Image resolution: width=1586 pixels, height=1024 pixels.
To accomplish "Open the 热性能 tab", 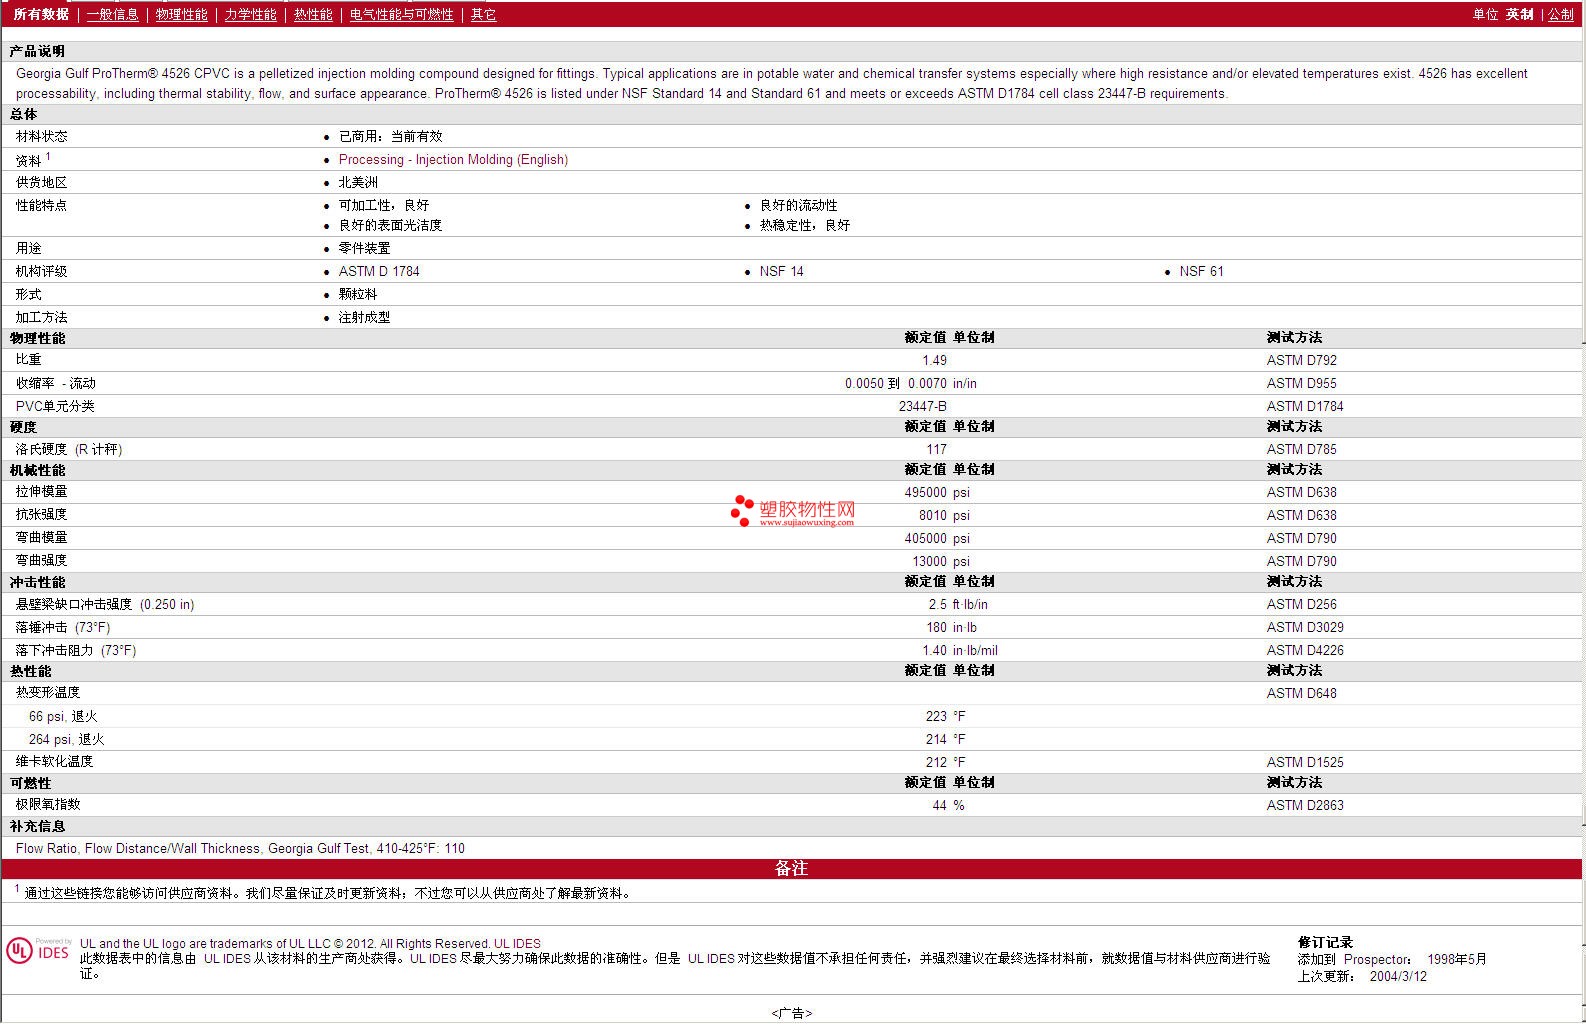I will point(313,14).
